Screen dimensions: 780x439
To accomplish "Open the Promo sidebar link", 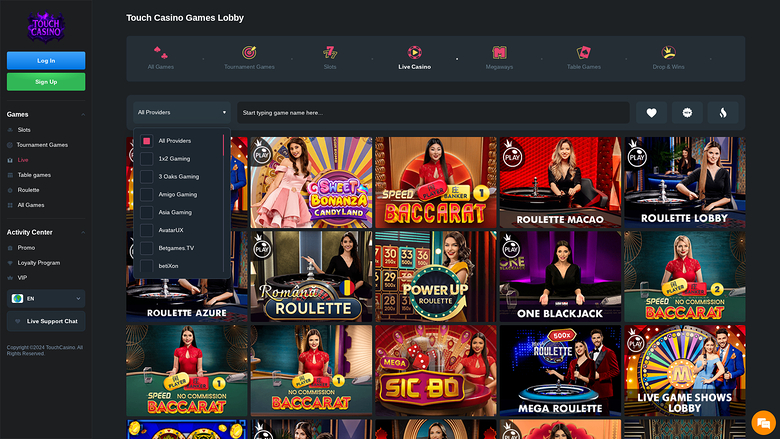I will tap(26, 248).
